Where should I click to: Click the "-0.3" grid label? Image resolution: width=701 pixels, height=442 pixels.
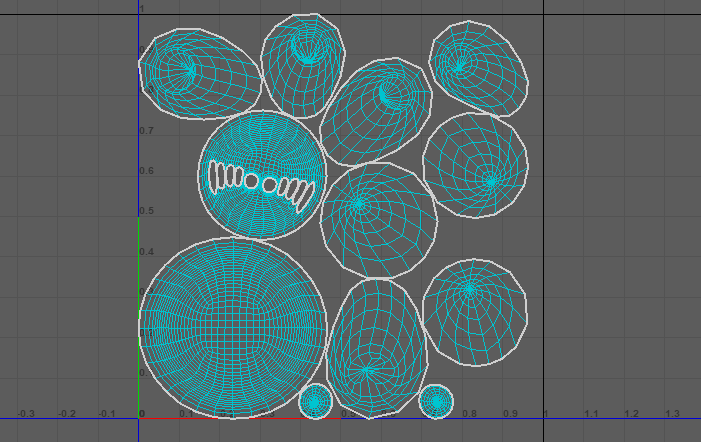point(26,414)
